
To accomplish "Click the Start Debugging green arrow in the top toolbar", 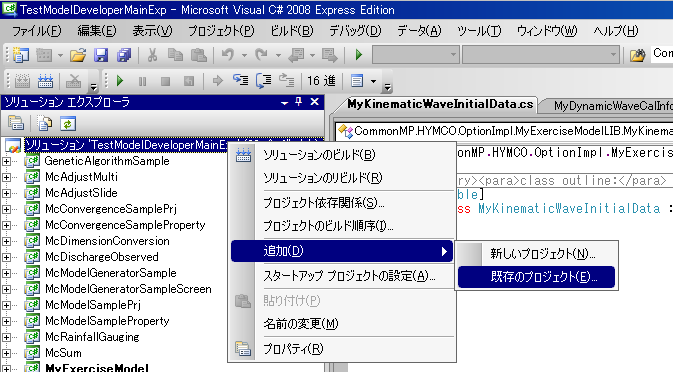I will 359,55.
